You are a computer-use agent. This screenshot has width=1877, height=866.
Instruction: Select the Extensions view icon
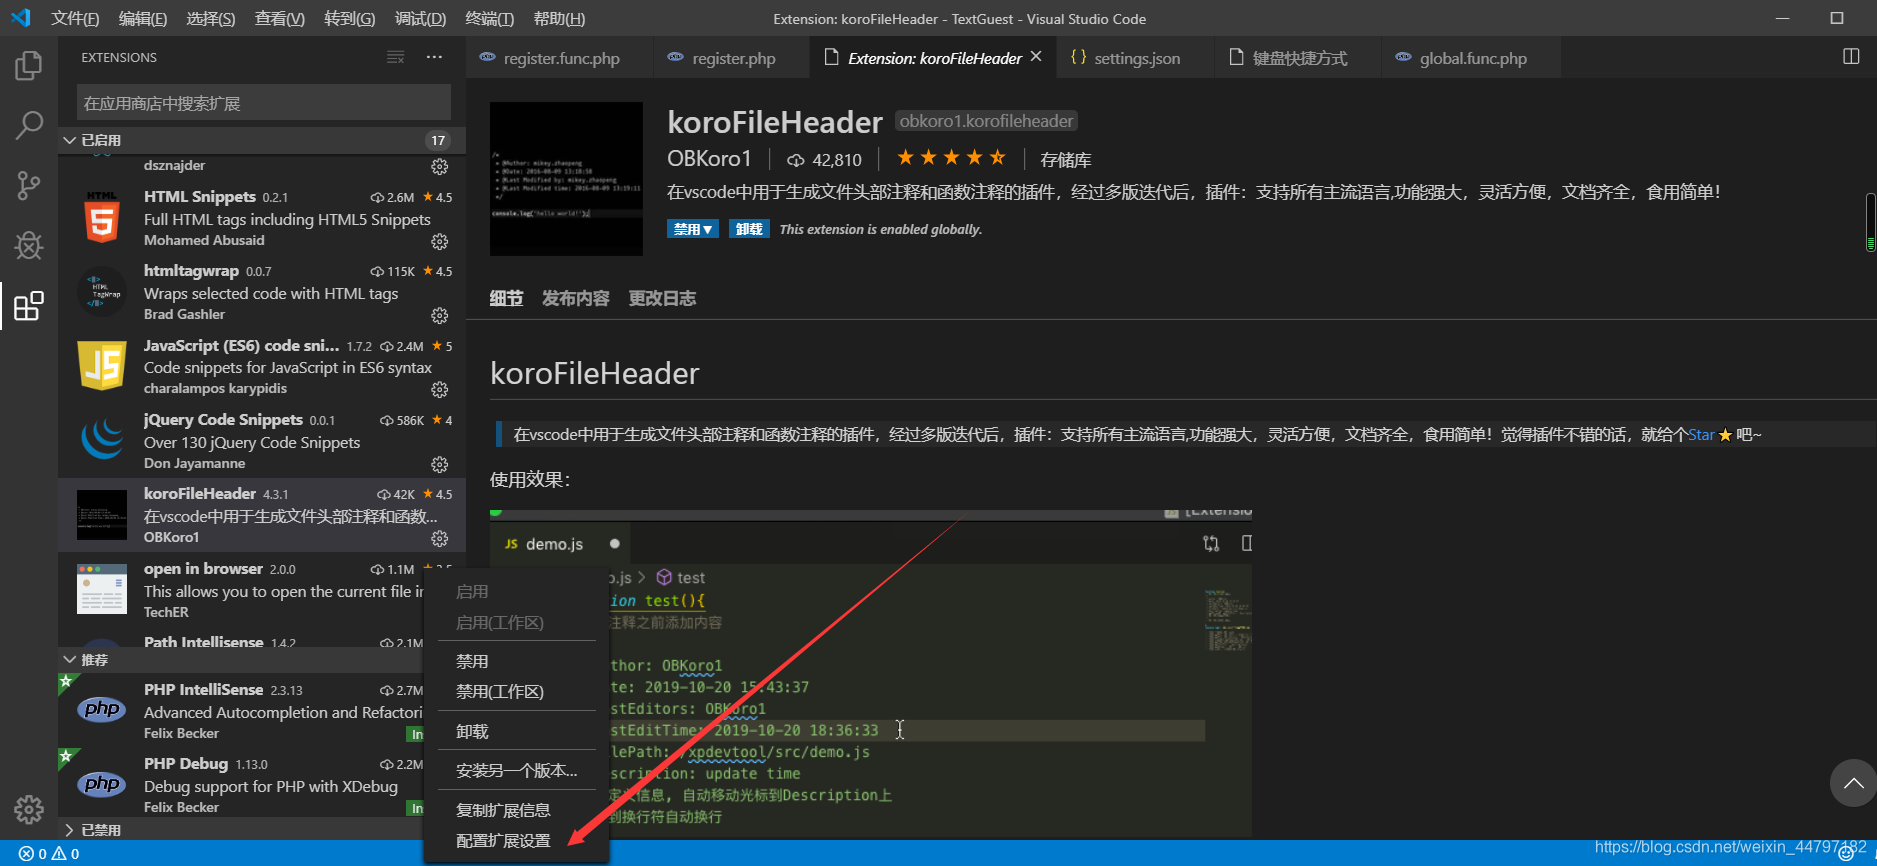(29, 305)
